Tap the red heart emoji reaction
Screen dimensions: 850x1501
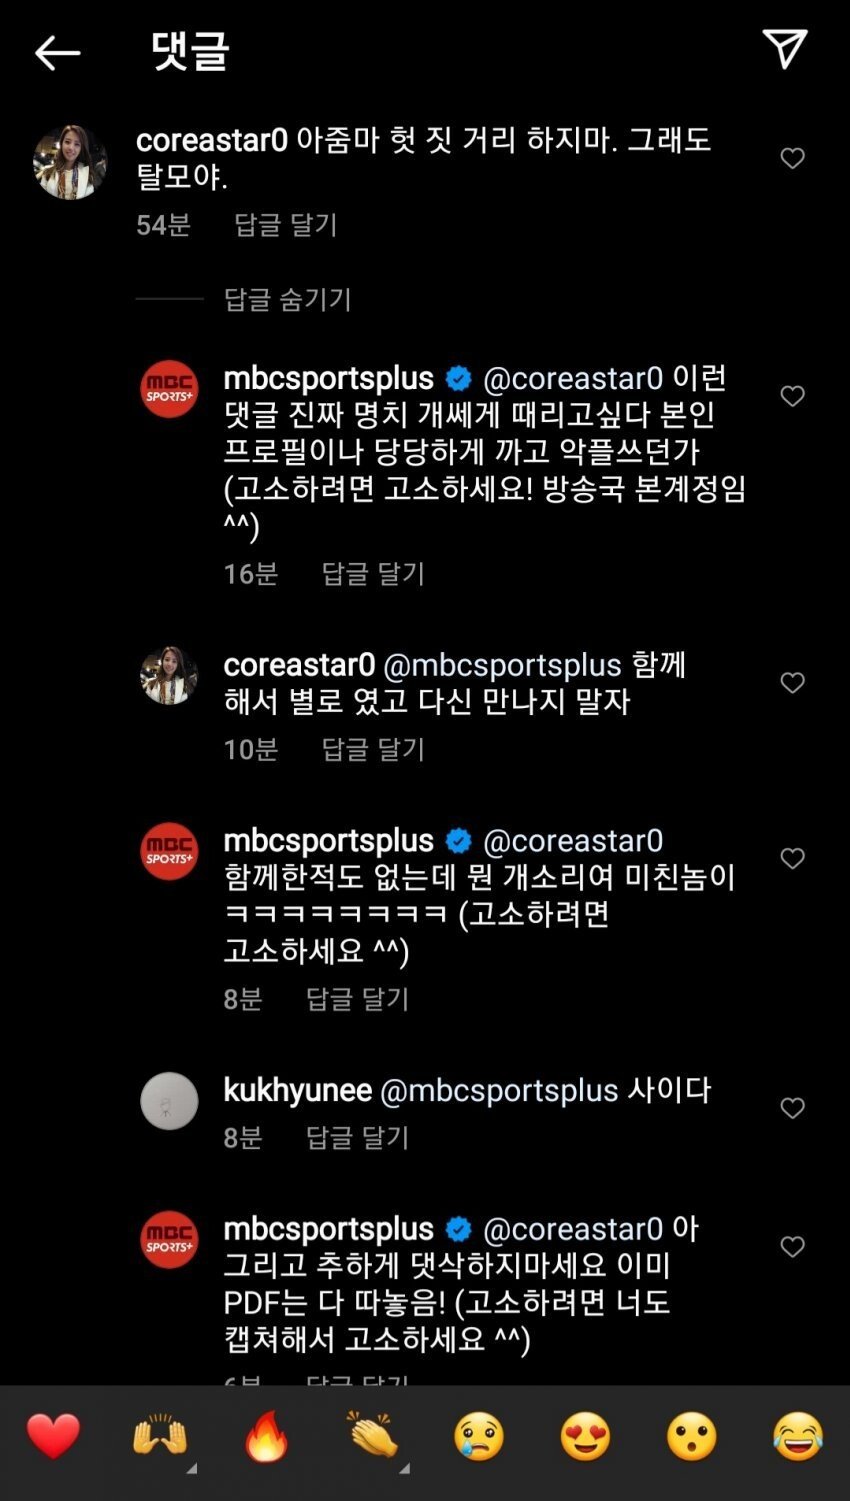pyautogui.click(x=53, y=1437)
